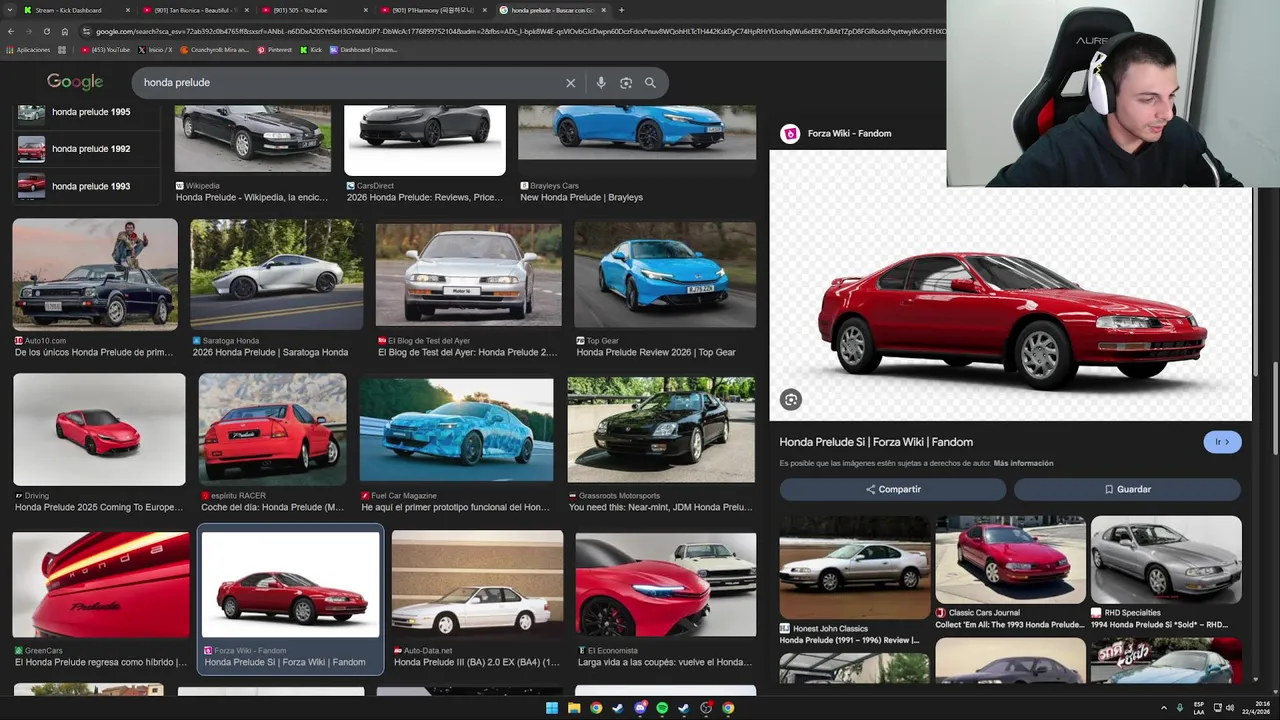
Task: Open the Auto-Data.net white Prelude thumbnail
Action: pos(477,585)
